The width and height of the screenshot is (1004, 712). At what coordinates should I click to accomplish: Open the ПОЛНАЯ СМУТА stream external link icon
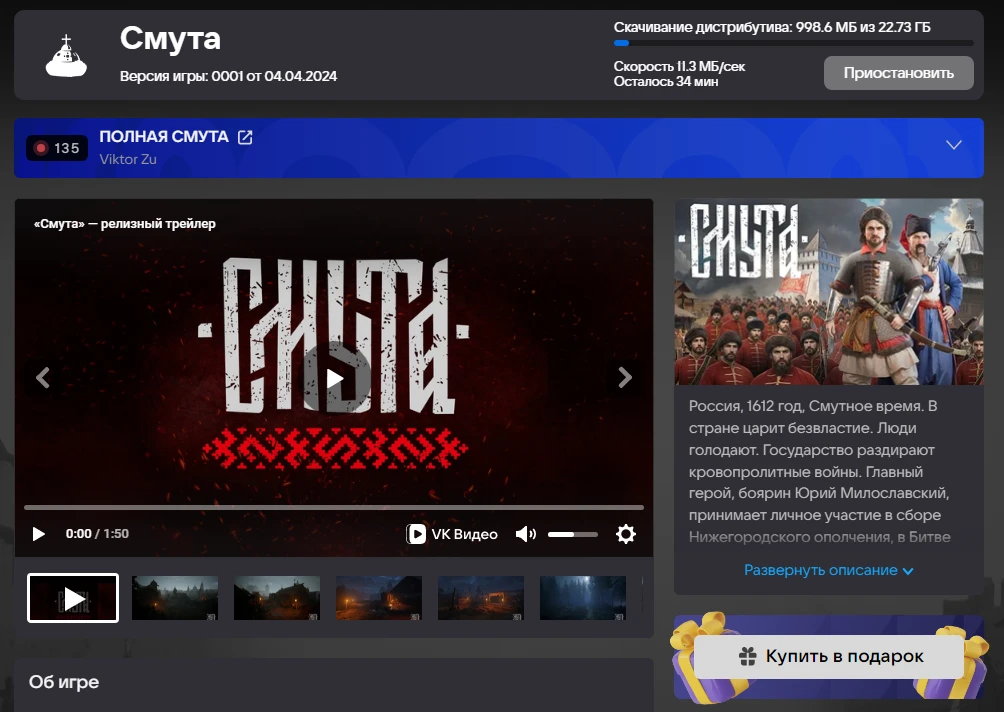[245, 137]
